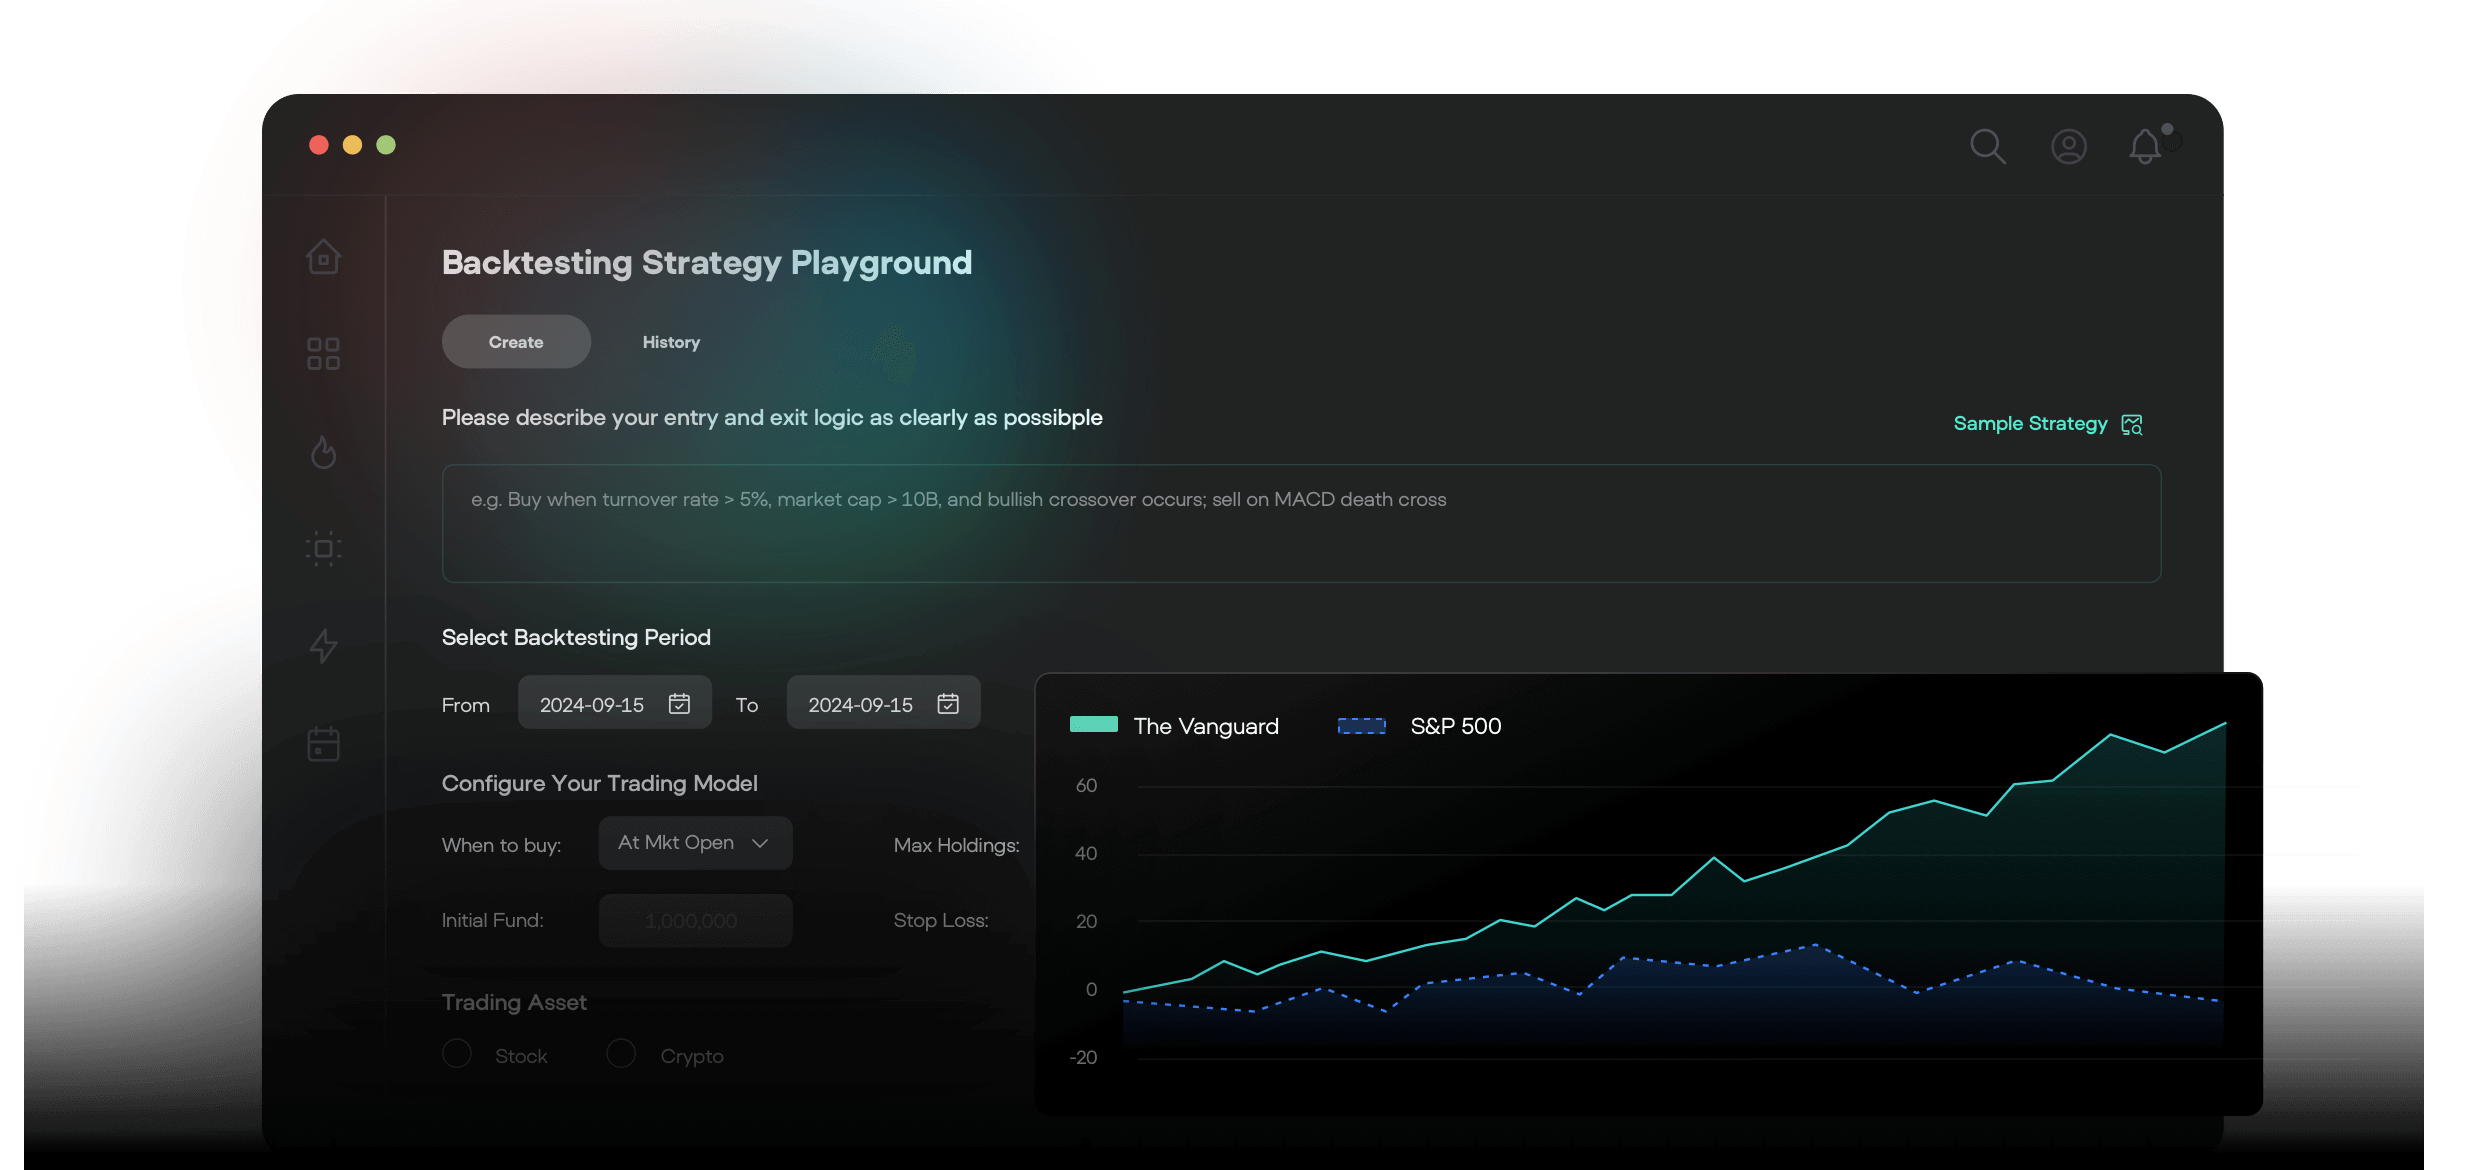Open the dashboard grid icon in sidebar
The width and height of the screenshot is (2480, 1170).
click(x=323, y=353)
